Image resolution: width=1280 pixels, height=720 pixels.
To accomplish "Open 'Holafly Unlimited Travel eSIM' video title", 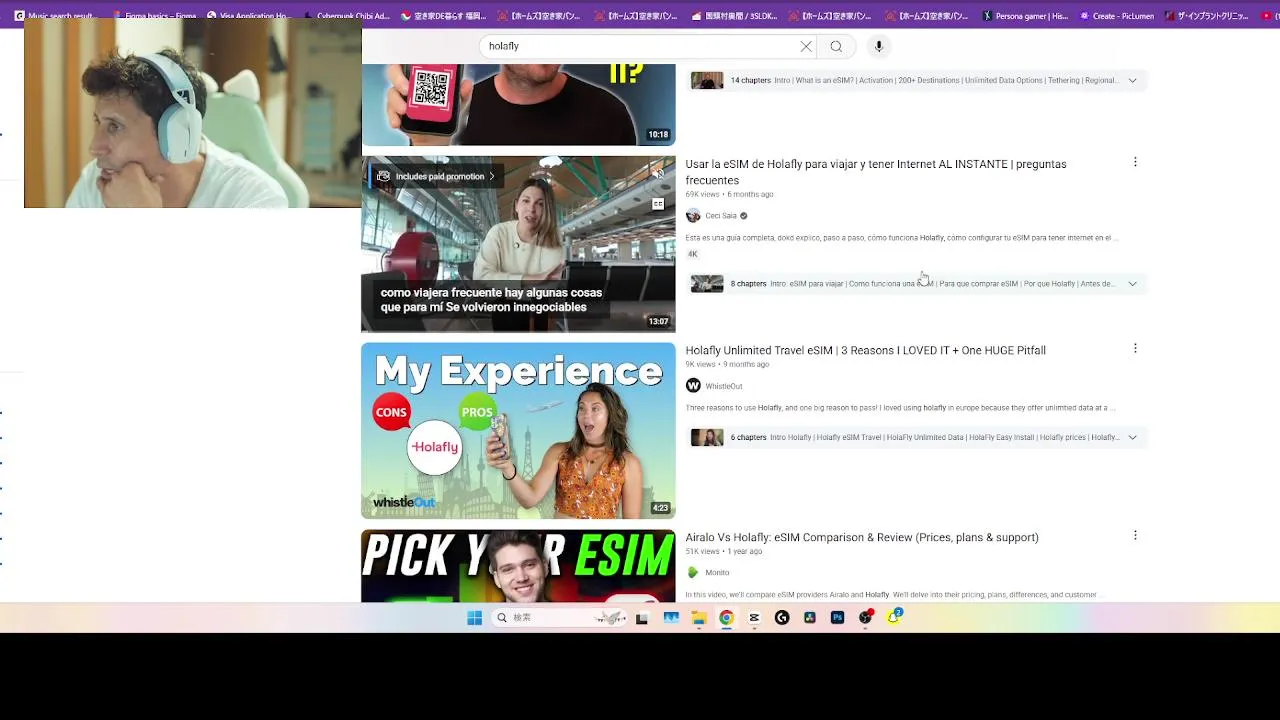I will pos(866,350).
